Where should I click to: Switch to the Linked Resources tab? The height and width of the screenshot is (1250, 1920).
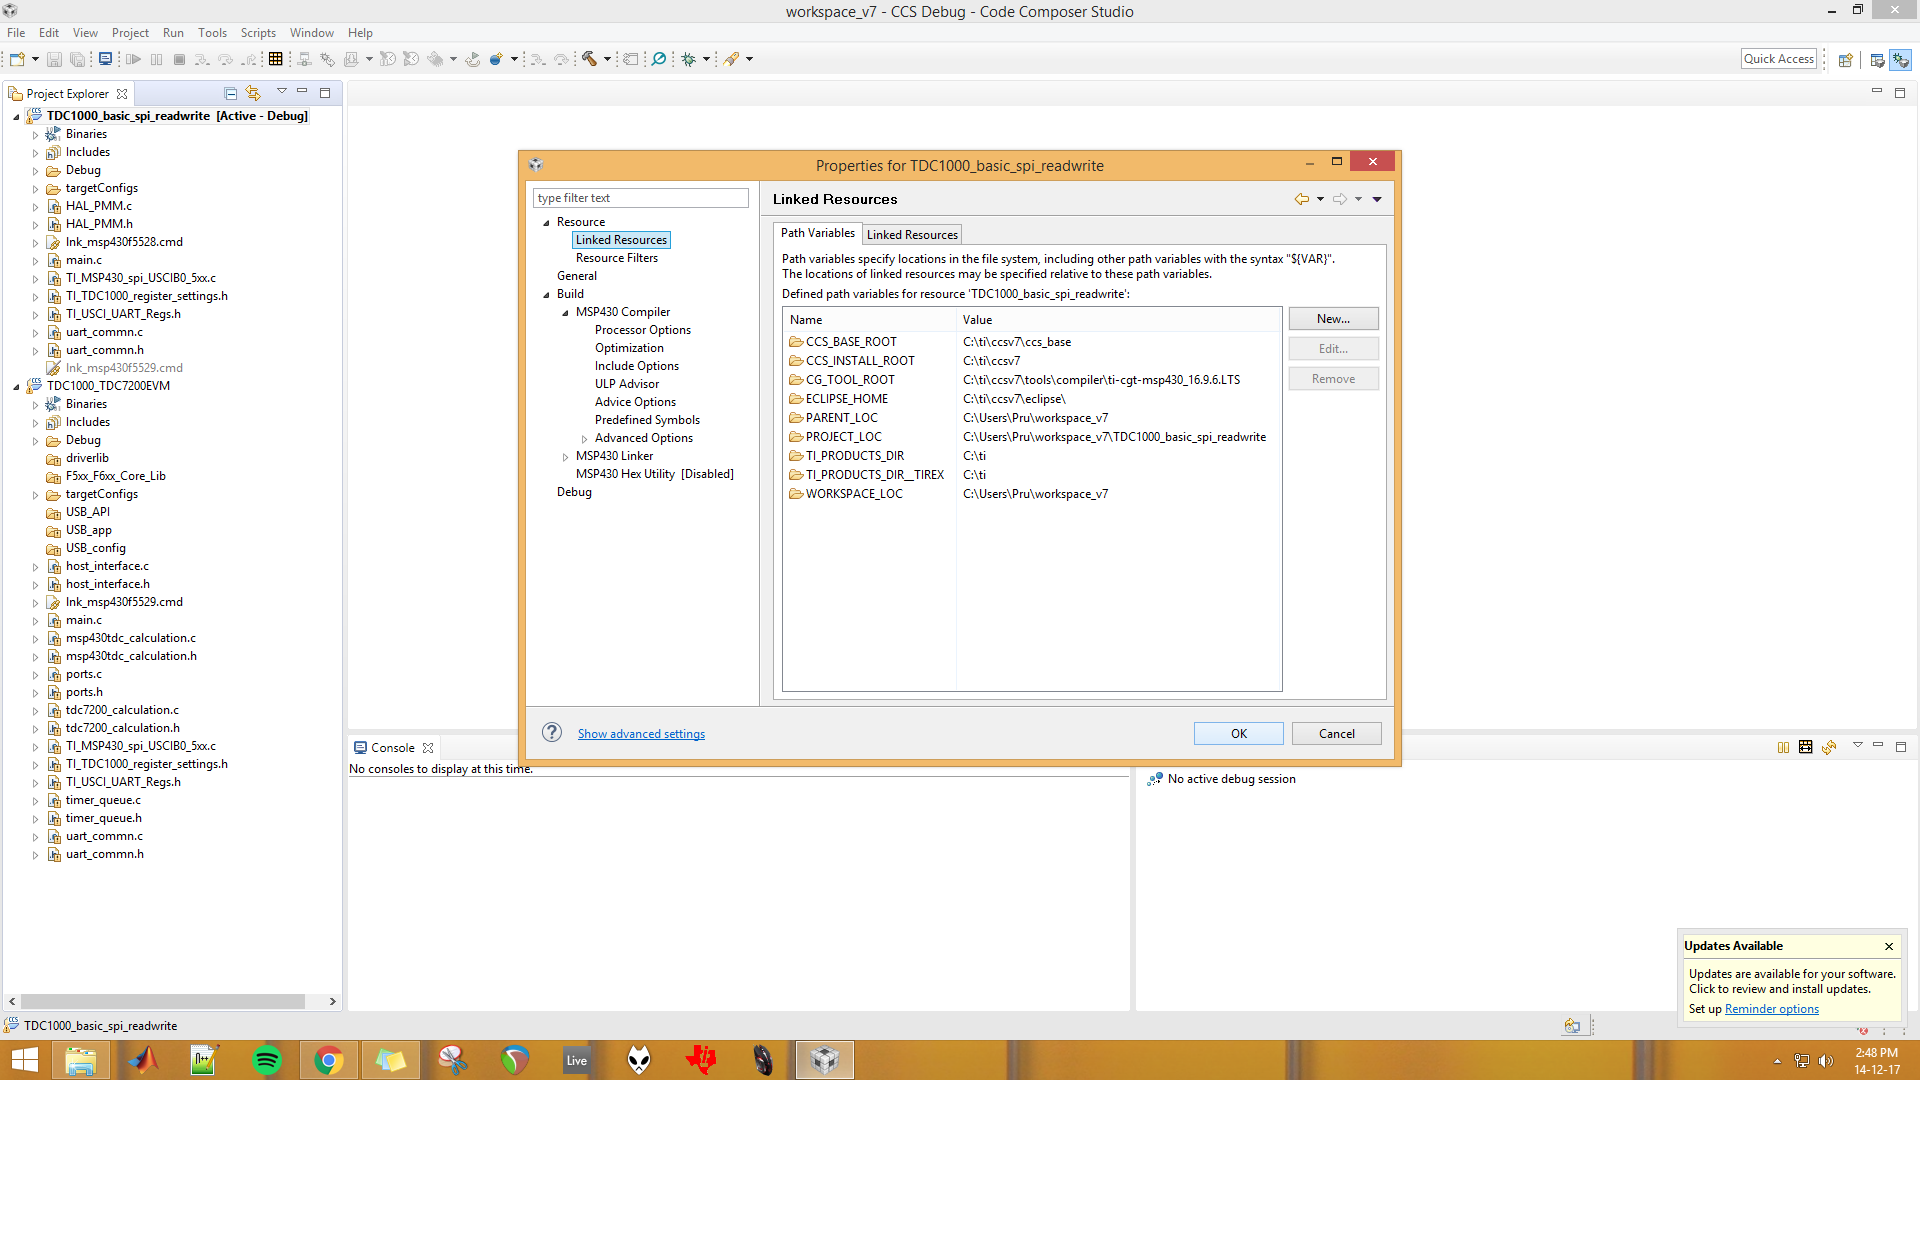pos(912,234)
